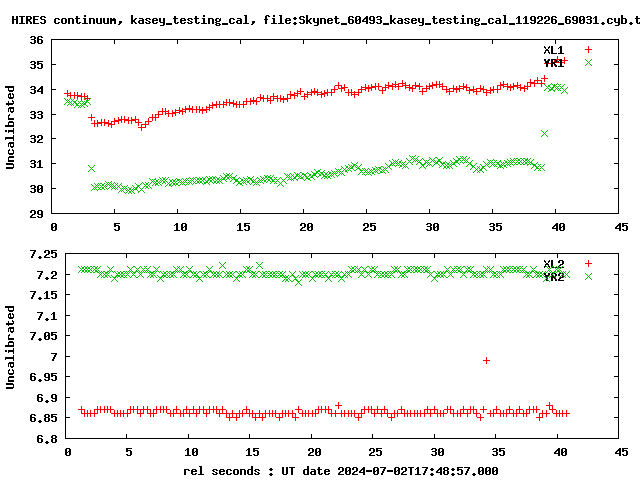Click x-axis tick 45 under the top plot
This screenshot has height=480, width=640.
click(x=621, y=227)
